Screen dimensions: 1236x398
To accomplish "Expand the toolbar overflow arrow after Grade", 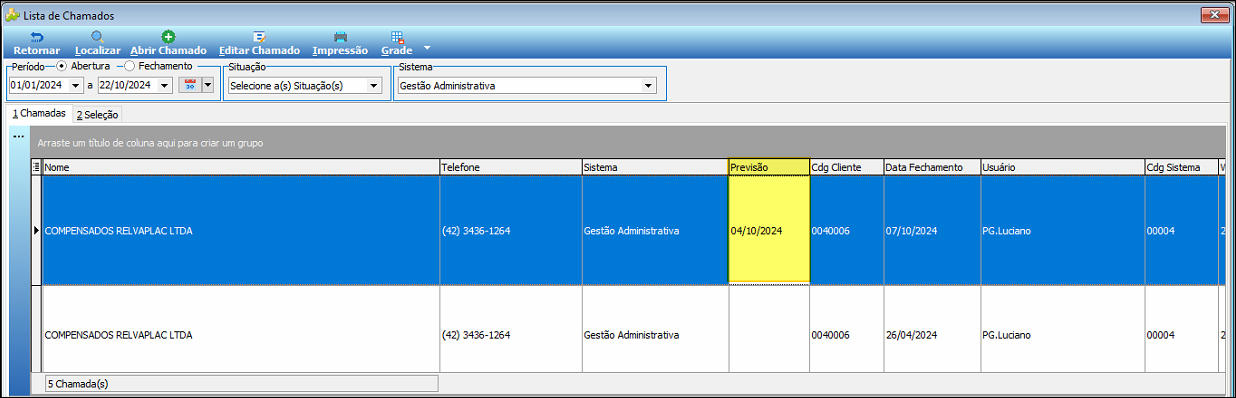I will pos(427,47).
